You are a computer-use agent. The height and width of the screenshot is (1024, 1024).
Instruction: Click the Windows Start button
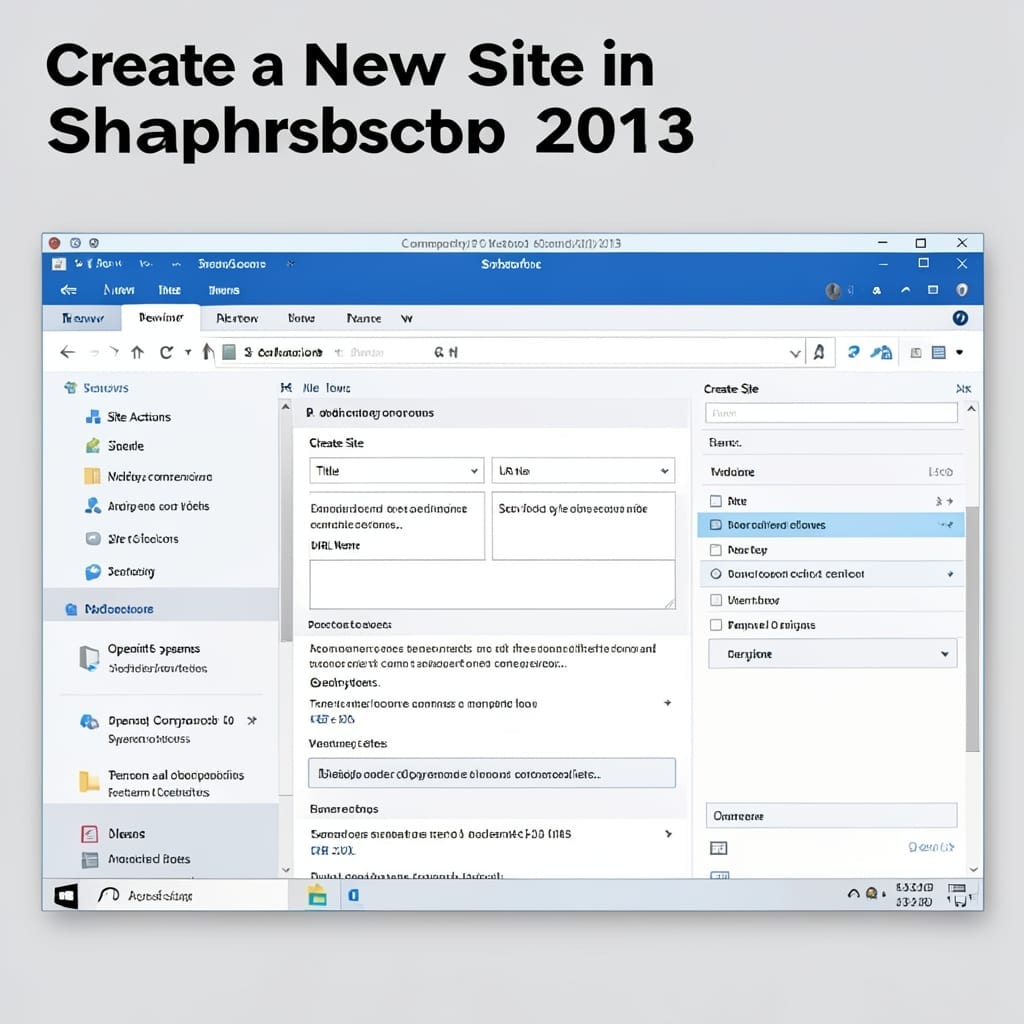point(65,895)
